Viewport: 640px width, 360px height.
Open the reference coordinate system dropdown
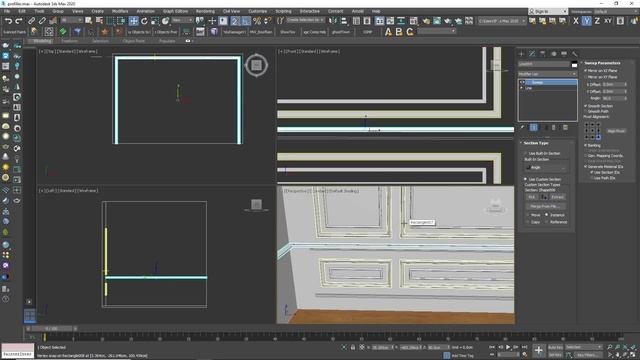click(182, 20)
